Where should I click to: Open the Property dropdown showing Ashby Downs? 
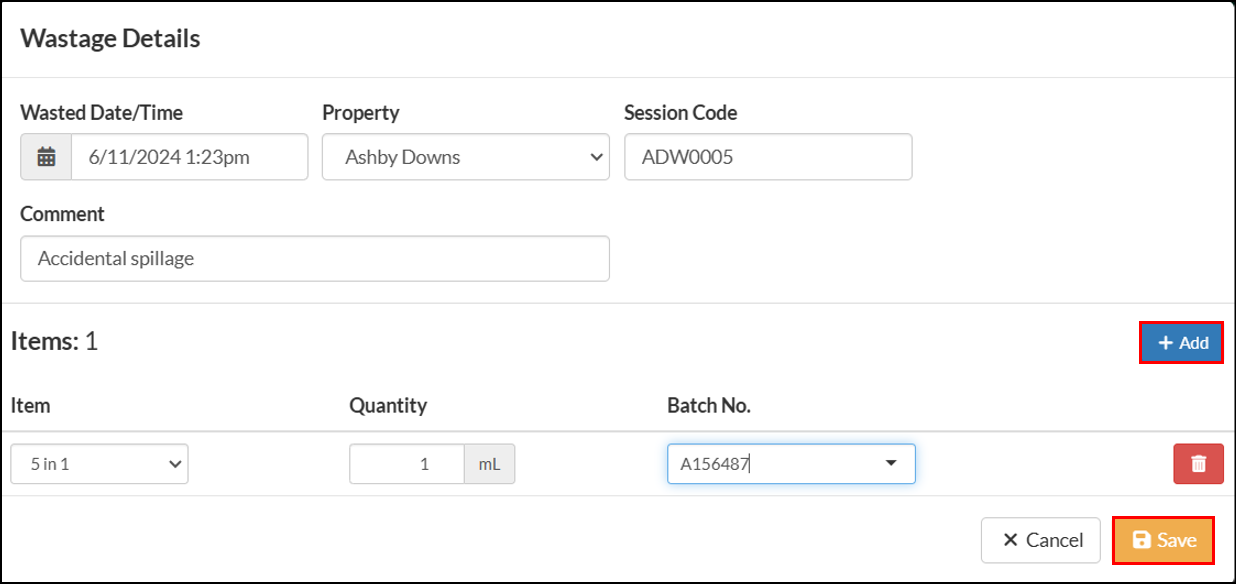point(466,157)
